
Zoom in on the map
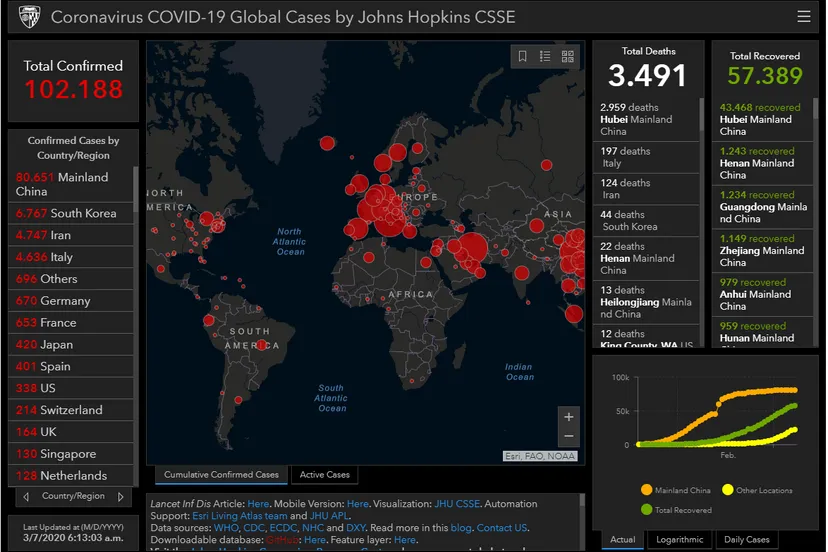[x=569, y=417]
